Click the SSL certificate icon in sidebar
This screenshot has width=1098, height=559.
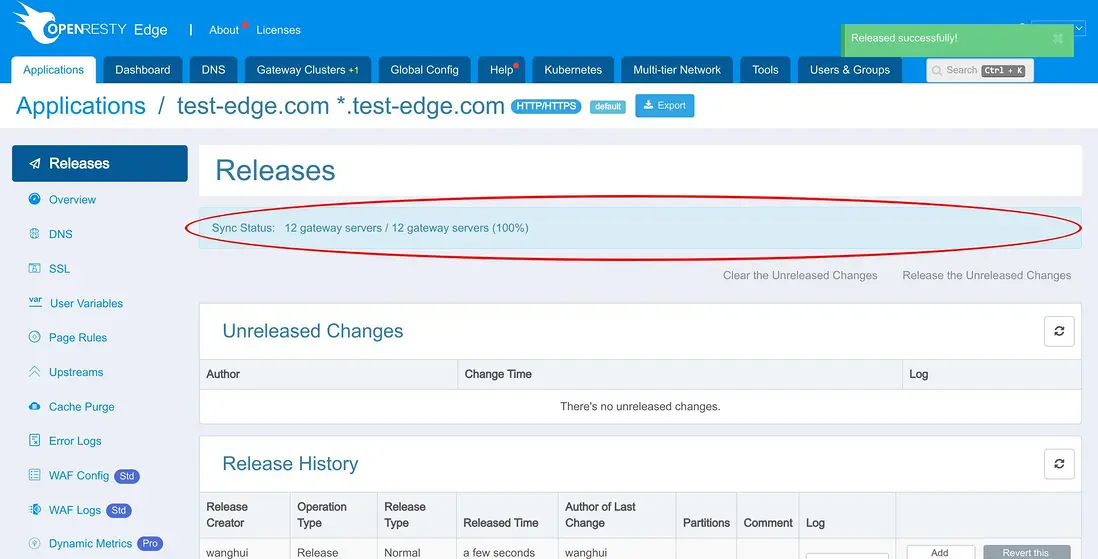(34, 268)
